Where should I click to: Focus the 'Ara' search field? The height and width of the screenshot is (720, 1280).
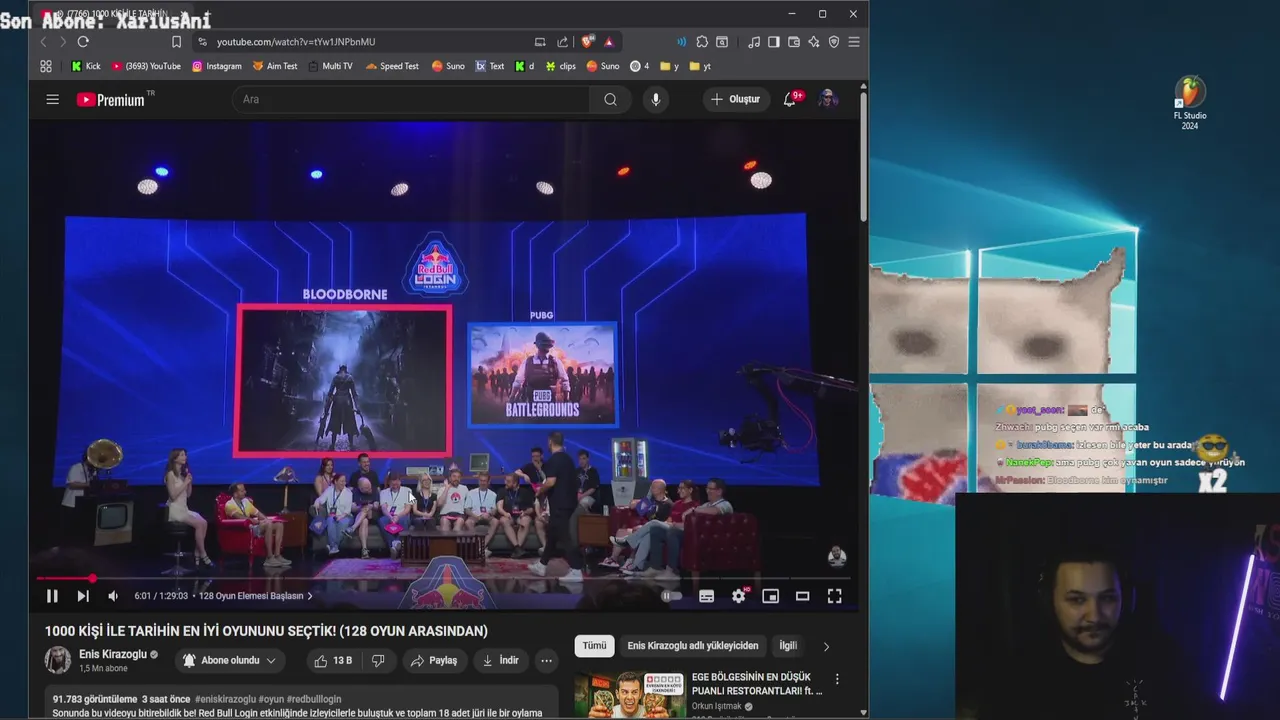(x=410, y=99)
